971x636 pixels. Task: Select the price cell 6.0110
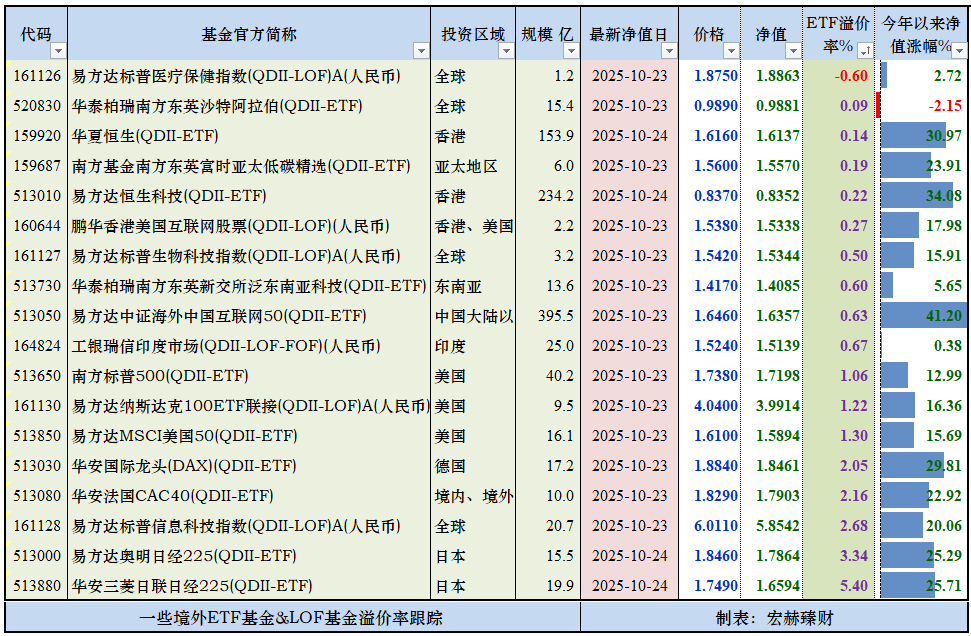point(710,526)
